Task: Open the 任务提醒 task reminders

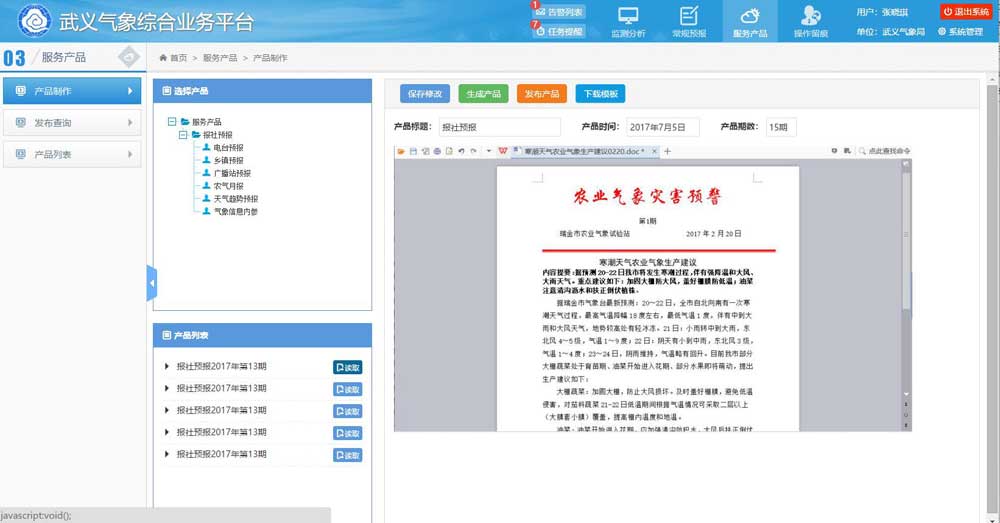Action: click(560, 31)
